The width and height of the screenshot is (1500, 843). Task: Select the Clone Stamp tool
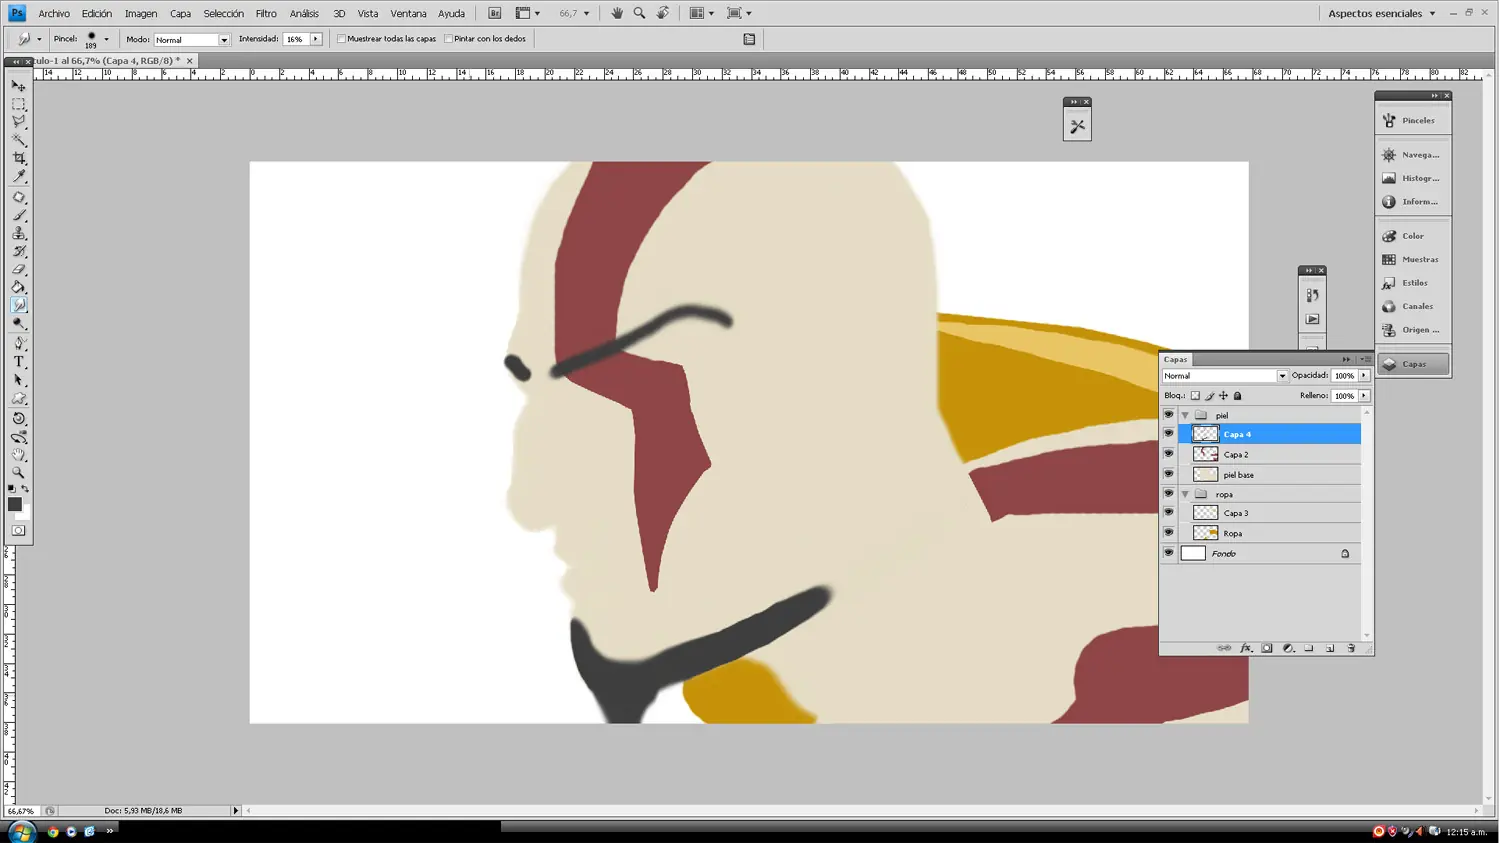[18, 233]
